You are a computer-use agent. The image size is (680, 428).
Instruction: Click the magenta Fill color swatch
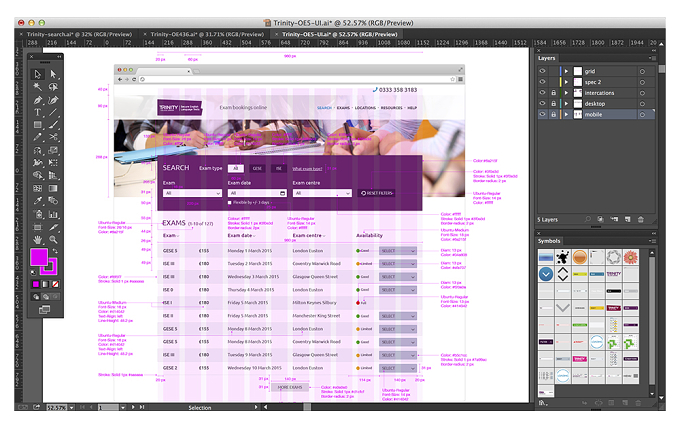[x=39, y=257]
